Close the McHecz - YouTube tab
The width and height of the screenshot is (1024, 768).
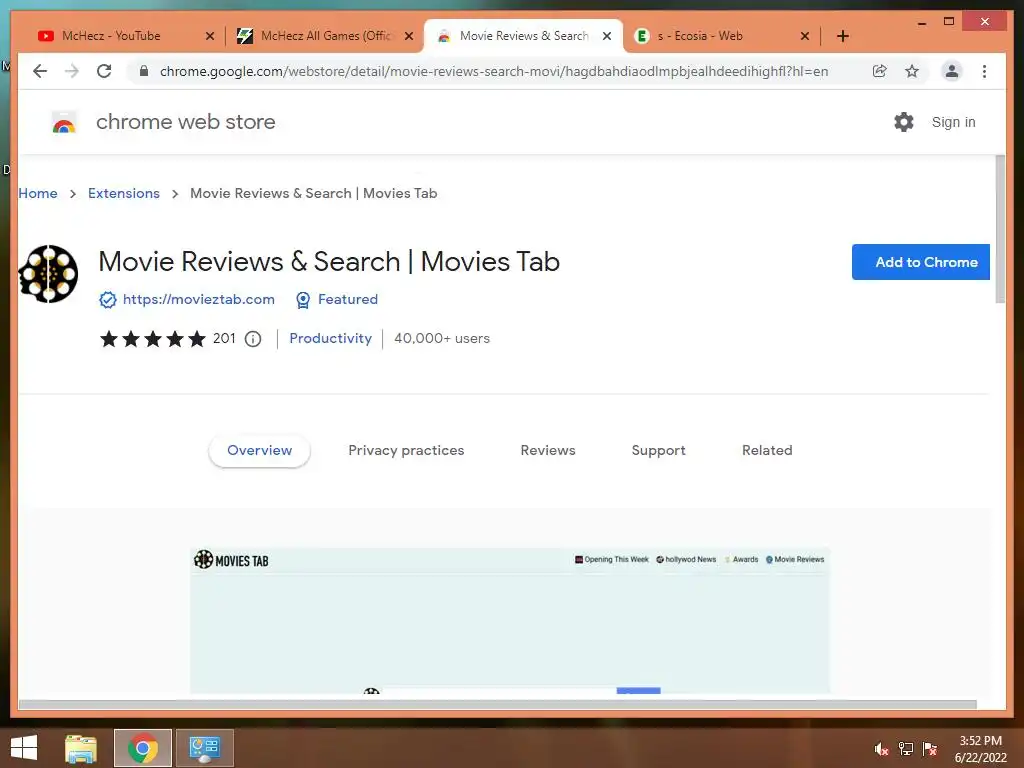(x=210, y=36)
